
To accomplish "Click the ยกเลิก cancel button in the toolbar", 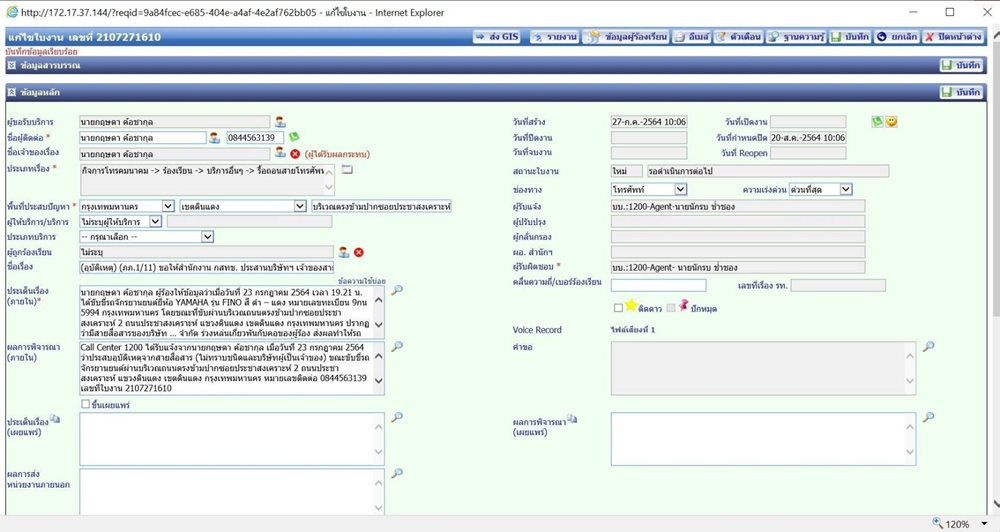I will [x=897, y=37].
